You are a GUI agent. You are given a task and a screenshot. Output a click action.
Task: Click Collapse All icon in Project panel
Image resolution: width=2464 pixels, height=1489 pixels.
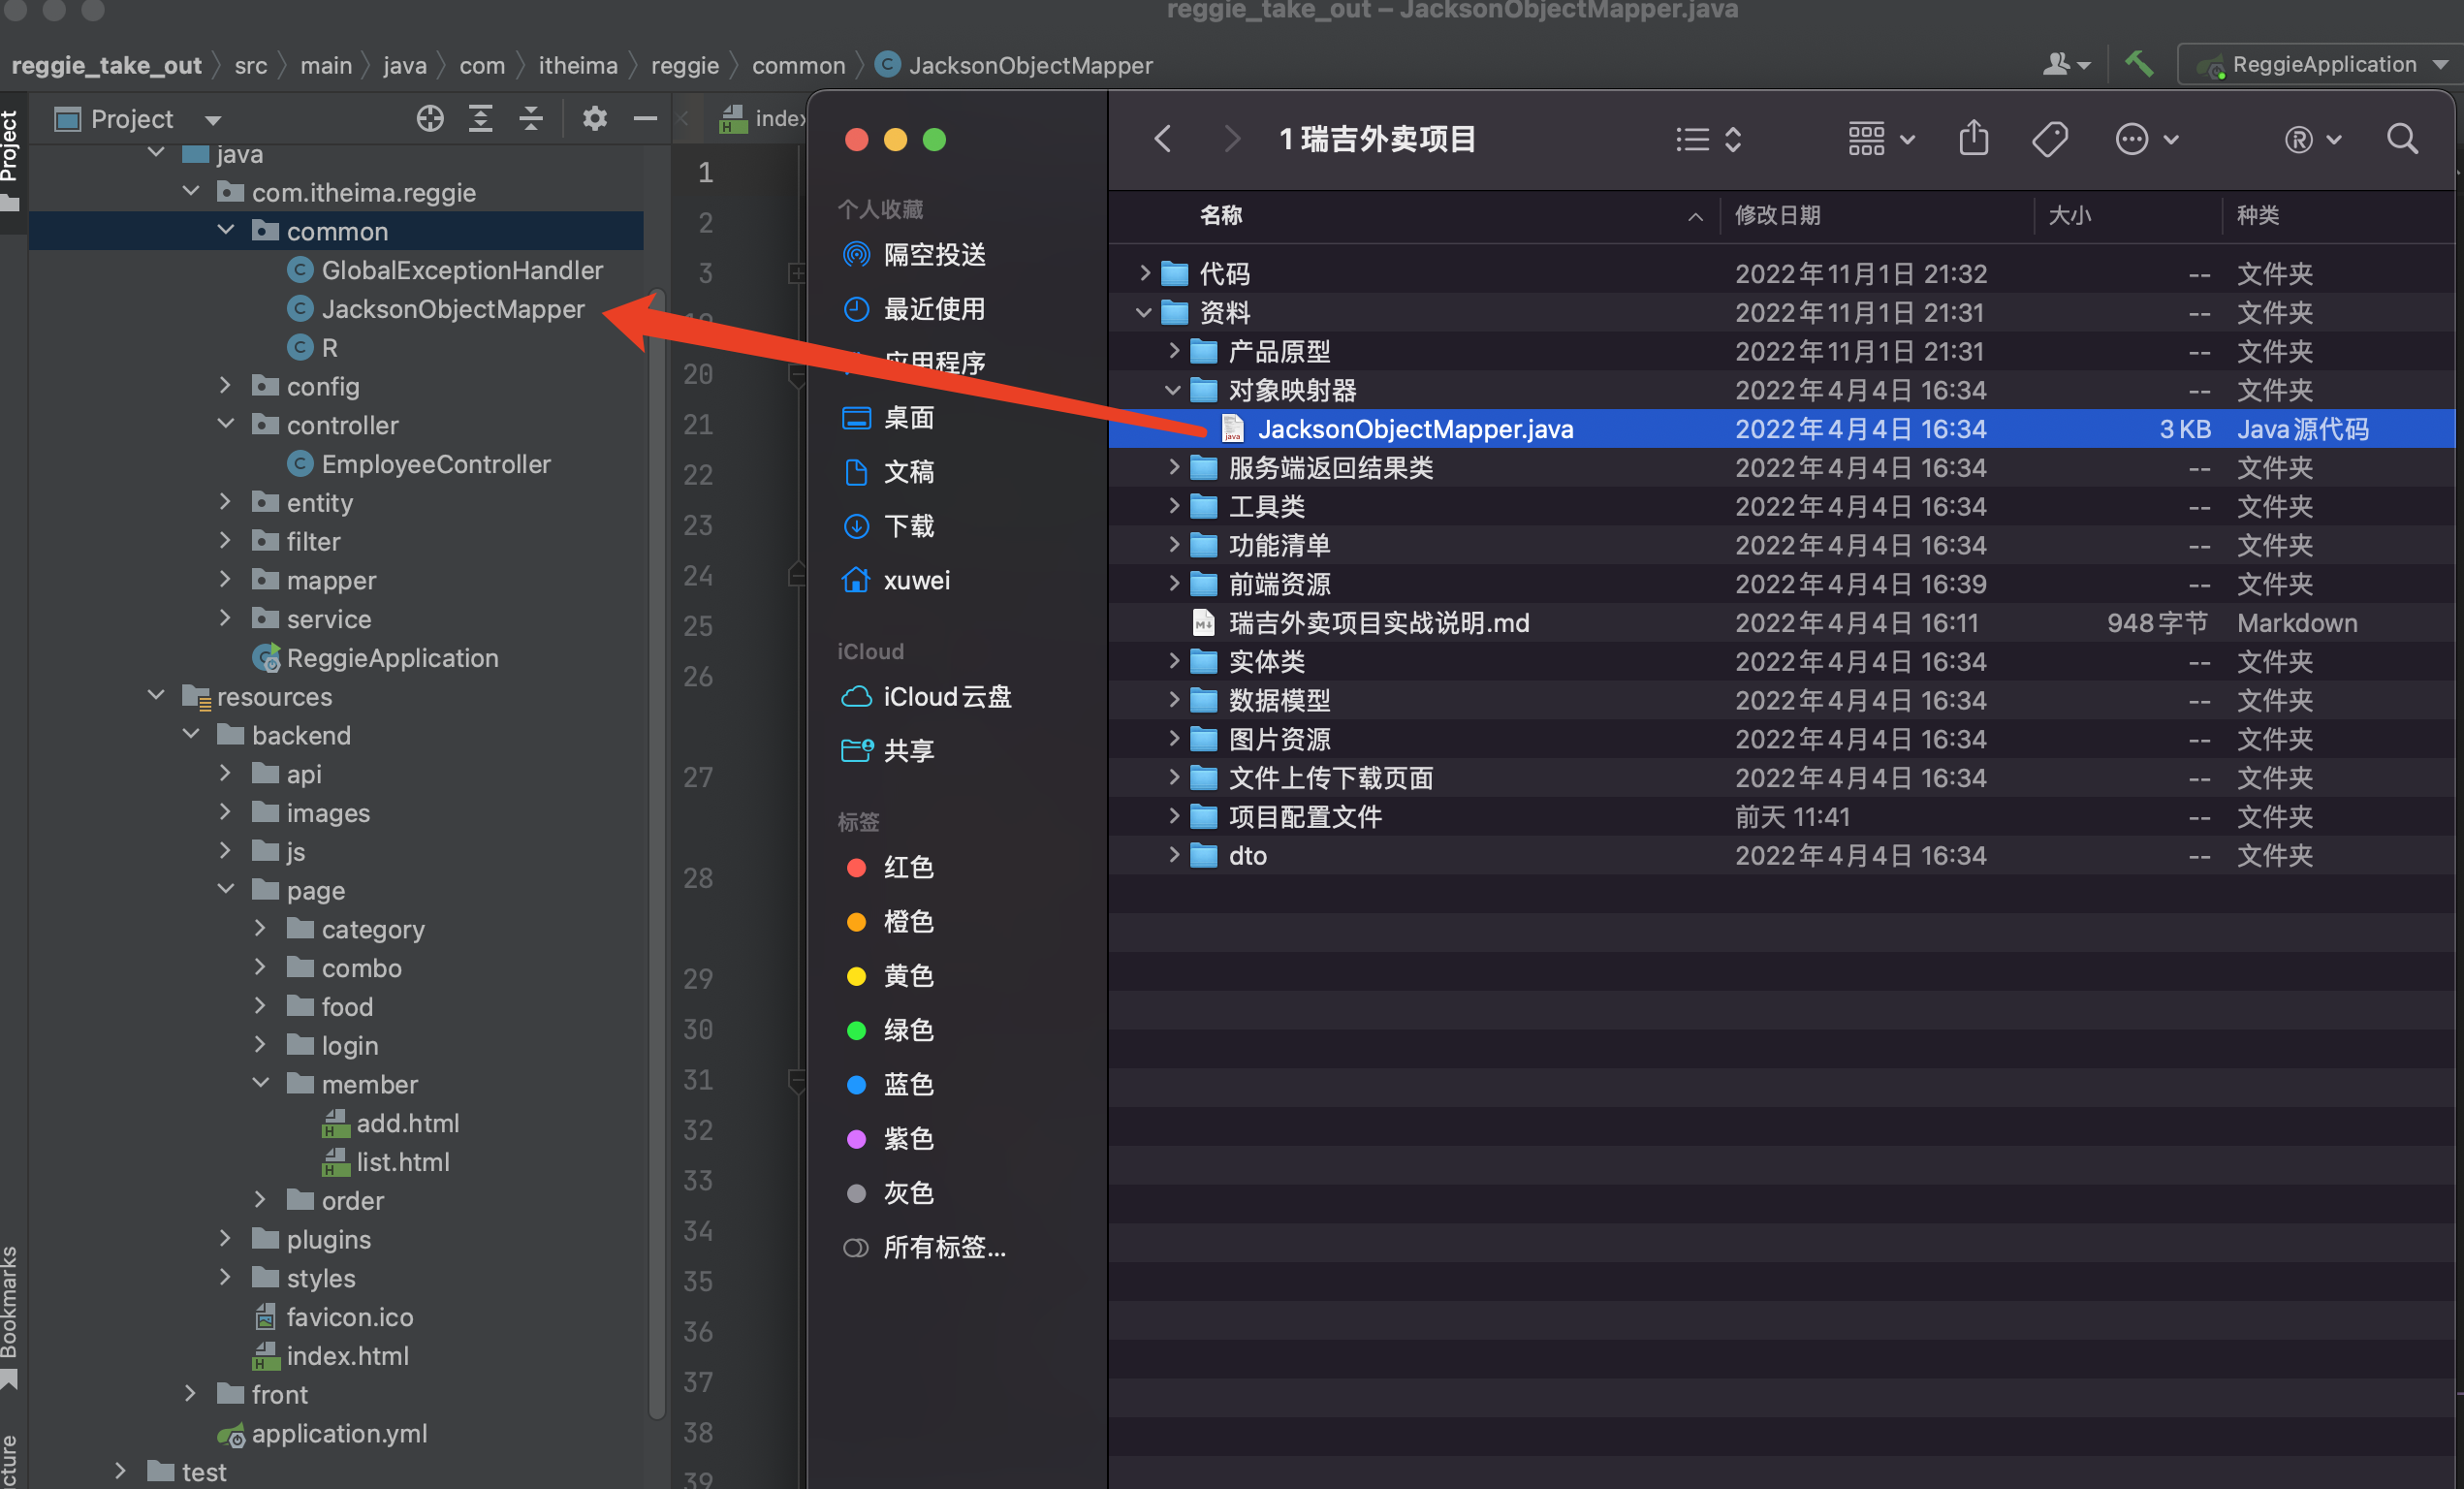[531, 119]
